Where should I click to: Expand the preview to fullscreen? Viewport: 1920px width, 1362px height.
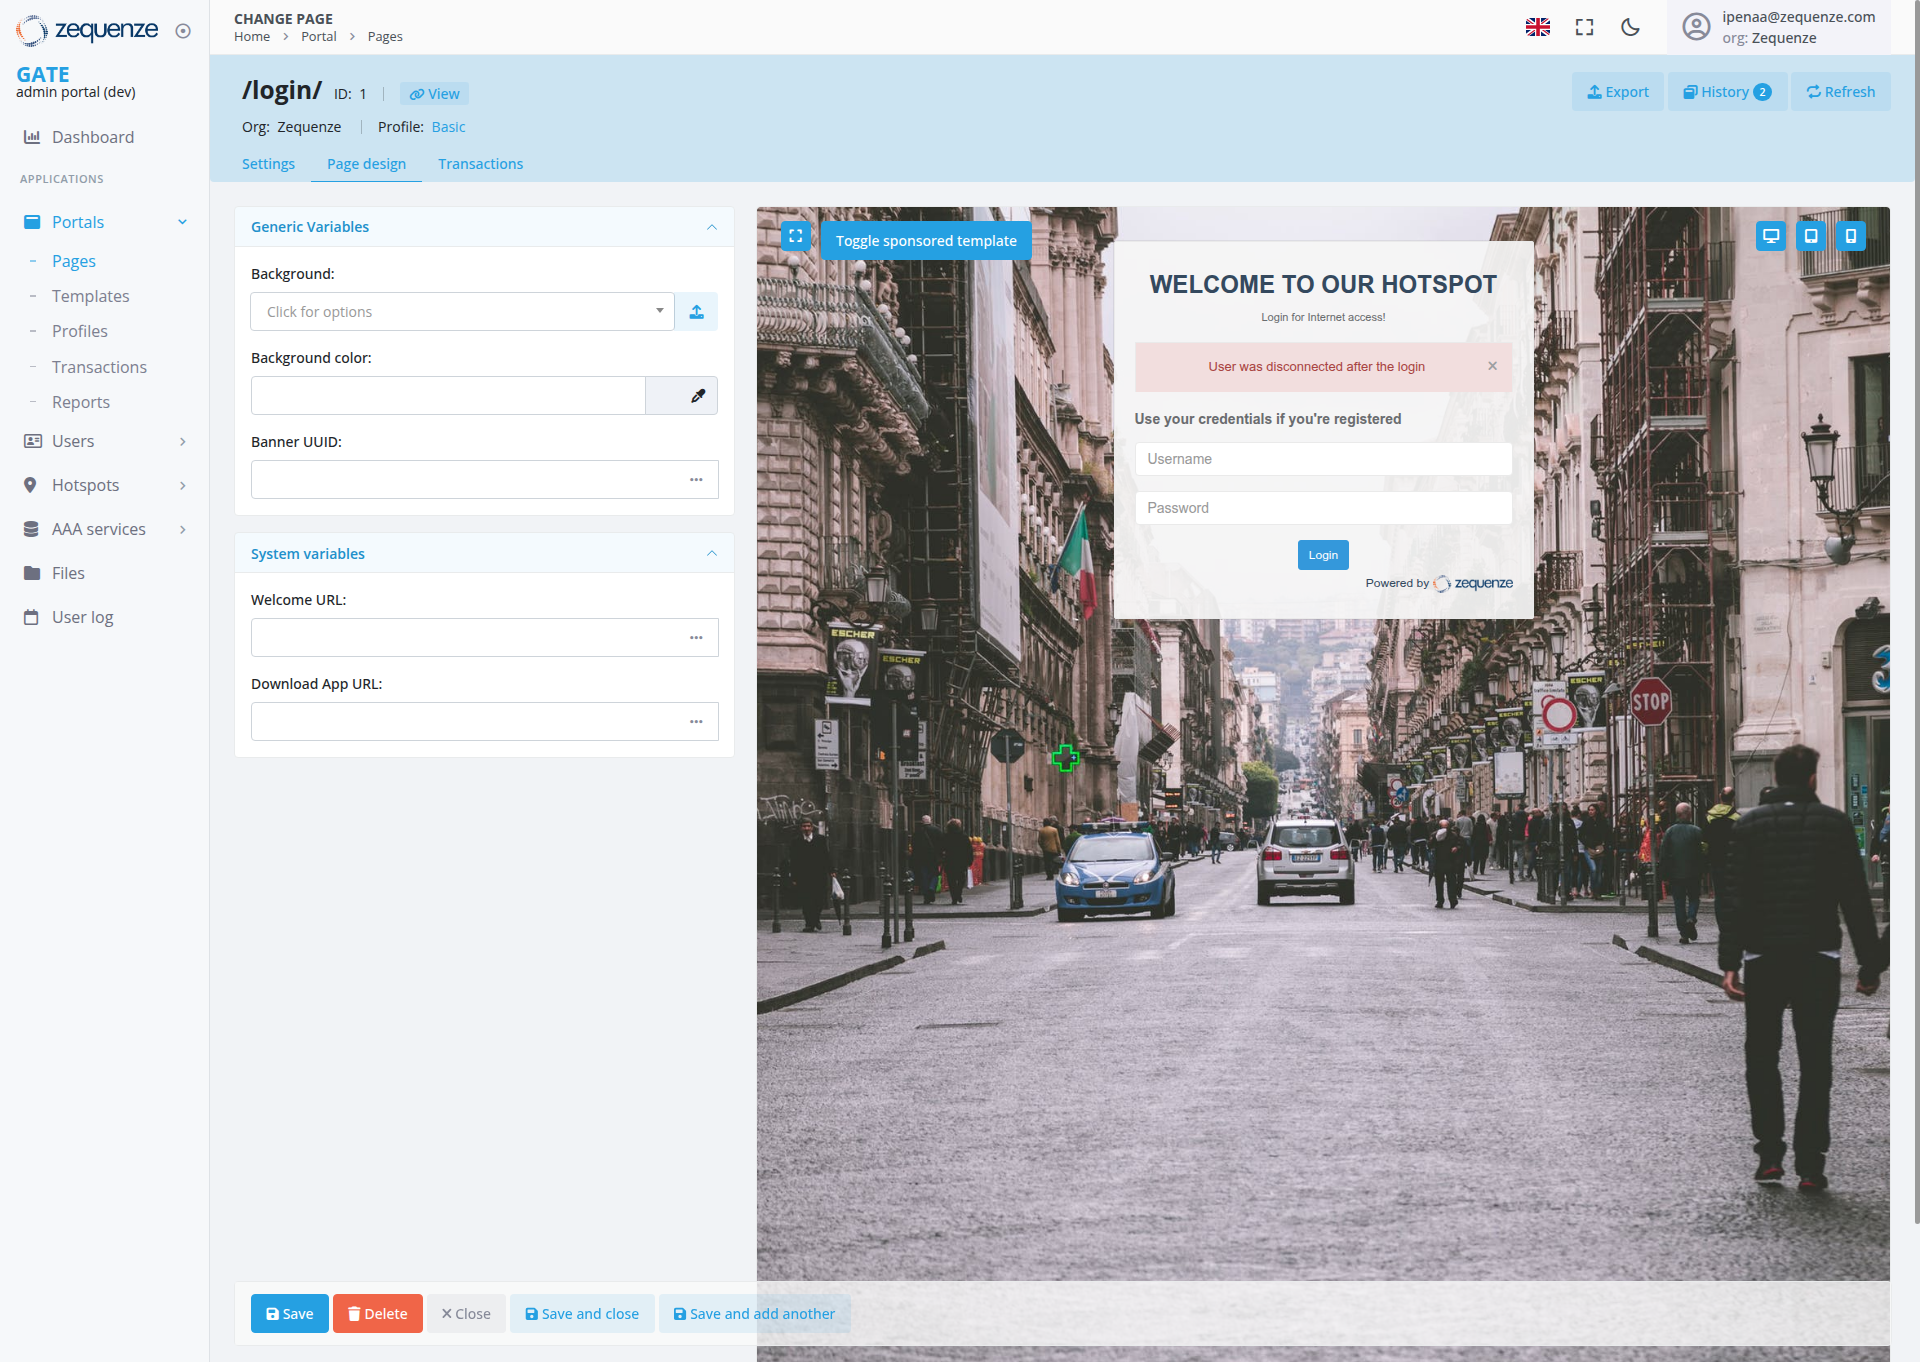(x=795, y=236)
